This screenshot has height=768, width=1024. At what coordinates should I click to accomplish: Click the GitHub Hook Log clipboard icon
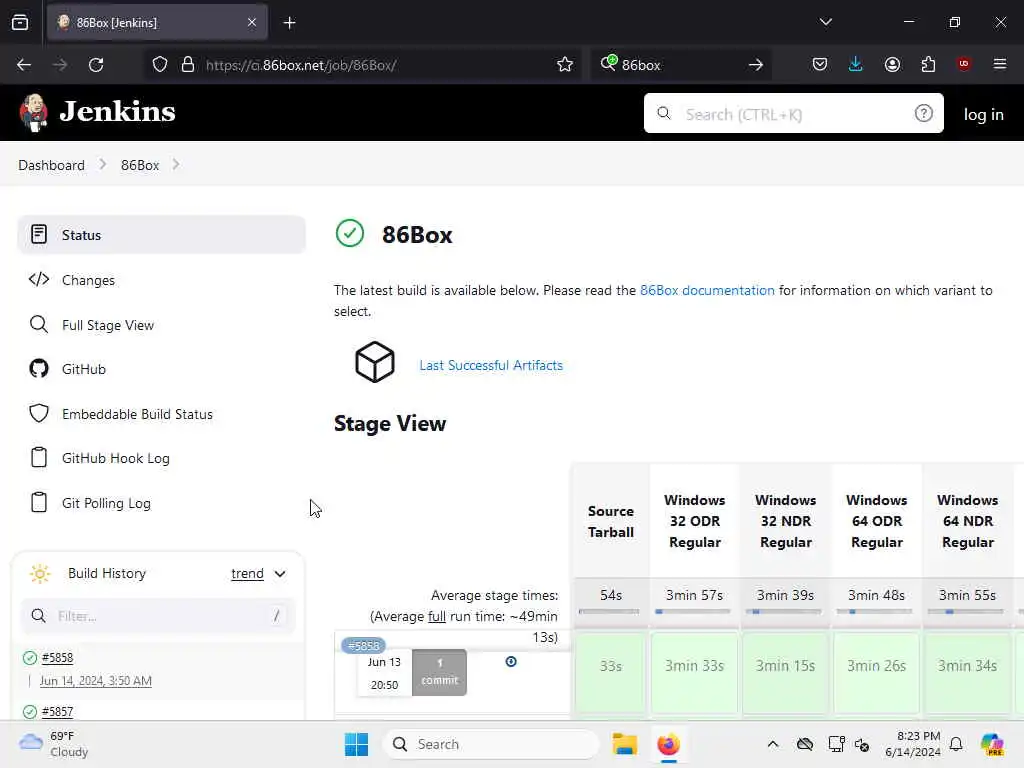tap(39, 457)
